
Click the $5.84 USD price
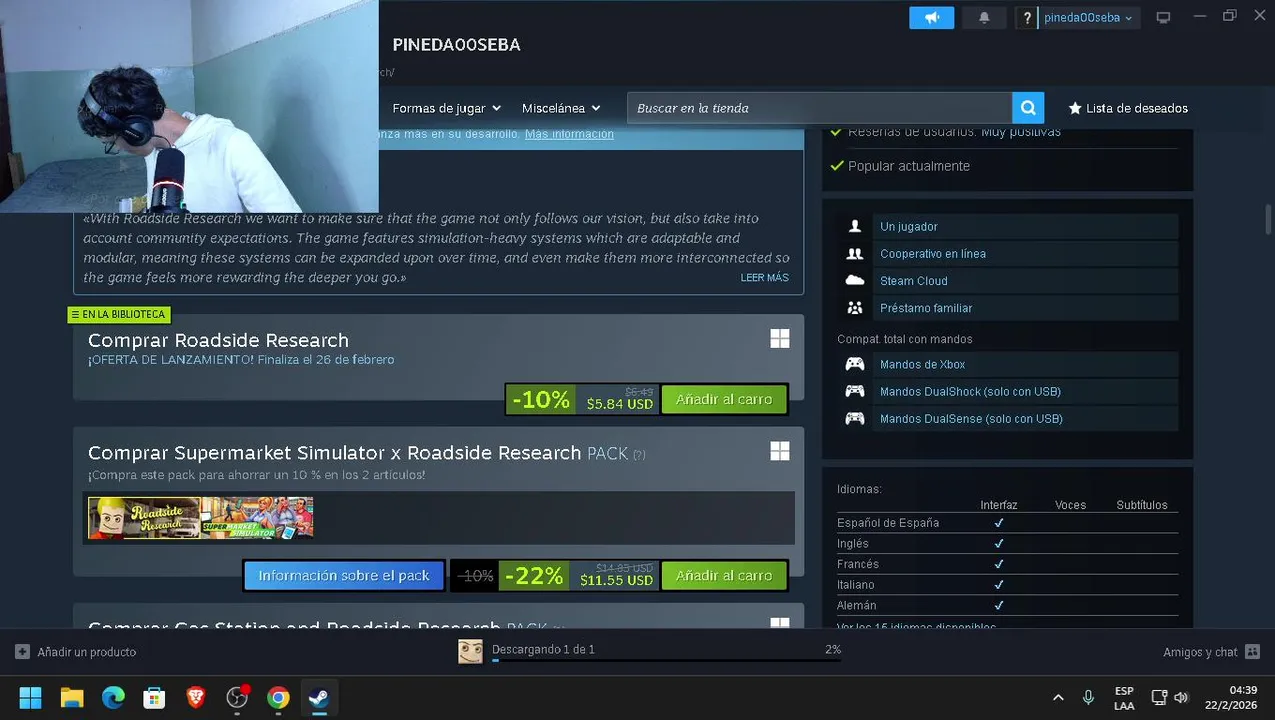(x=619, y=404)
